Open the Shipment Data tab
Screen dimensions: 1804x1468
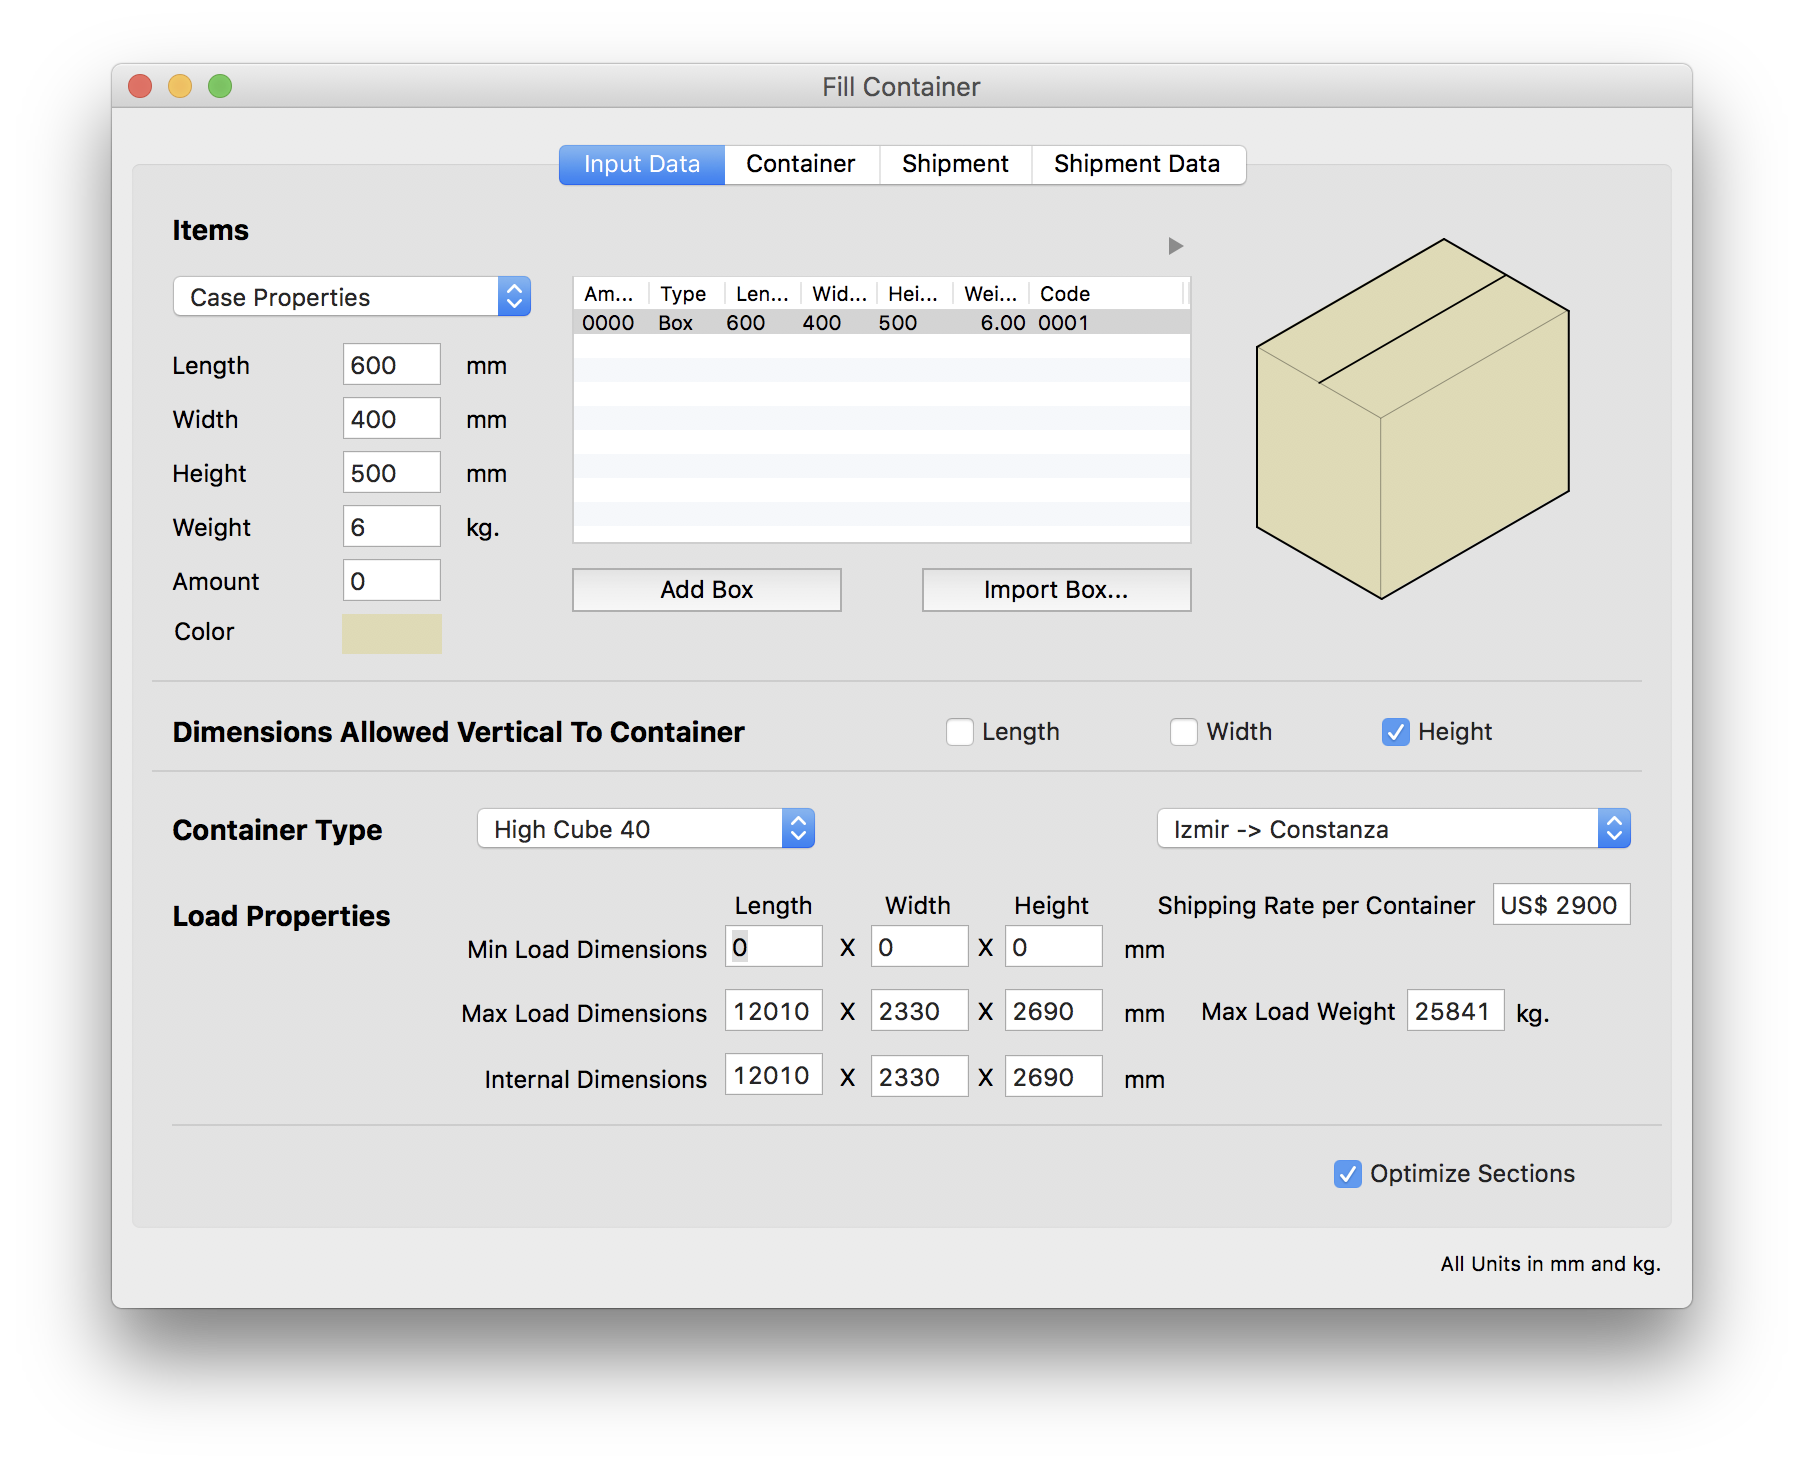1137,164
